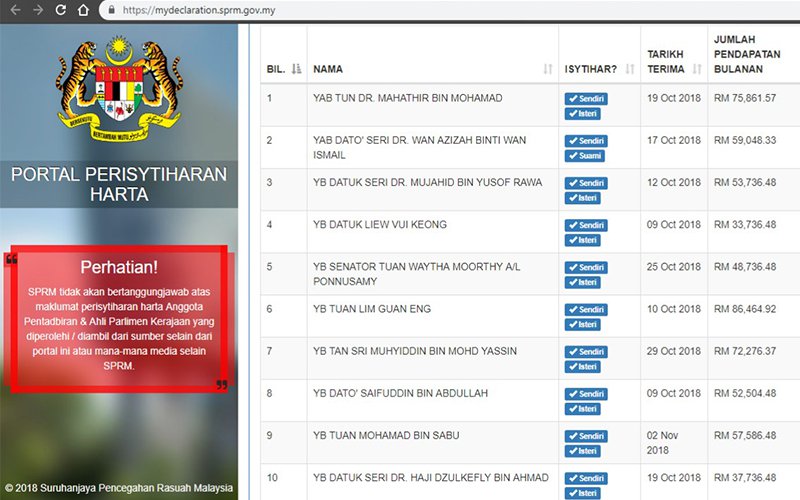The width and height of the screenshot is (800, 500).
Task: Click Sendiri badge for Mohamad Bin Sabu
Action: pyautogui.click(x=586, y=436)
